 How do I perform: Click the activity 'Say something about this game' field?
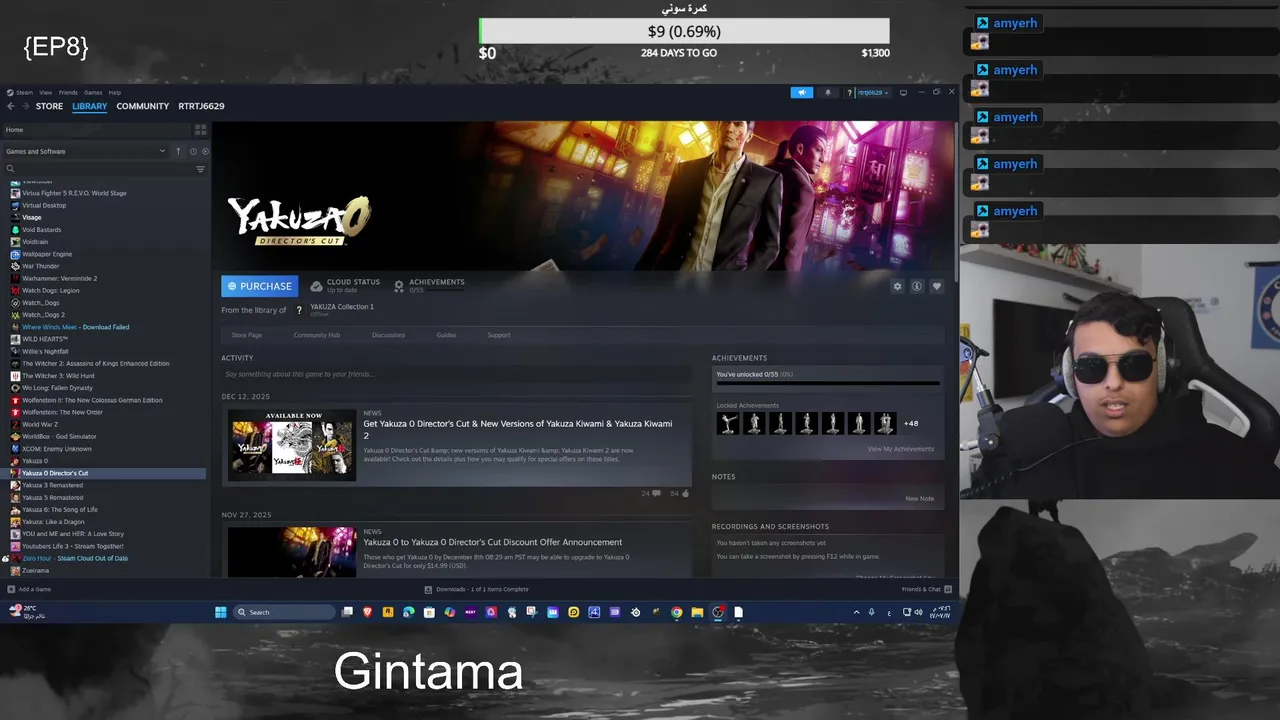point(456,374)
